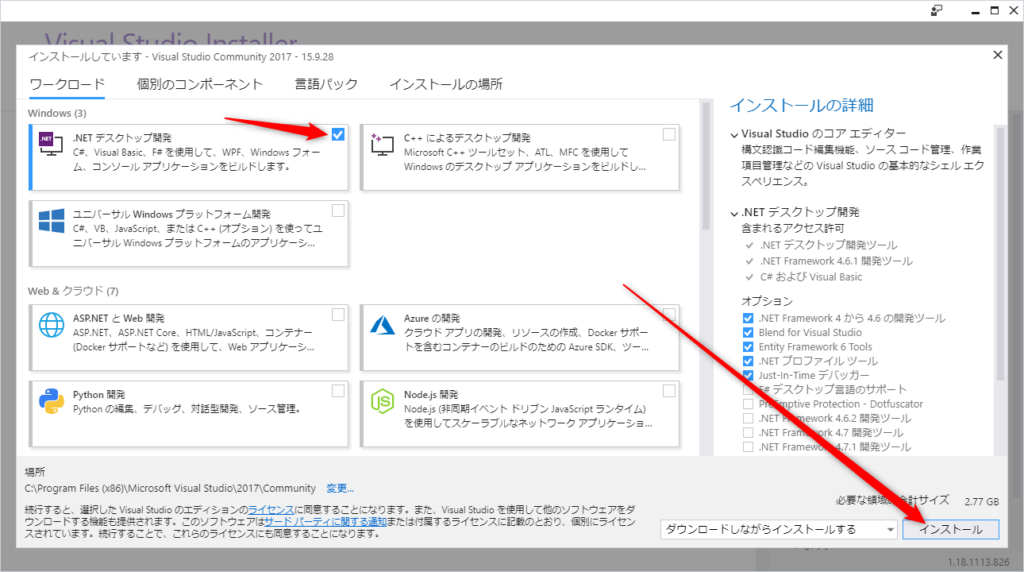Click the インストール button
1024x572 pixels.
[x=951, y=530]
